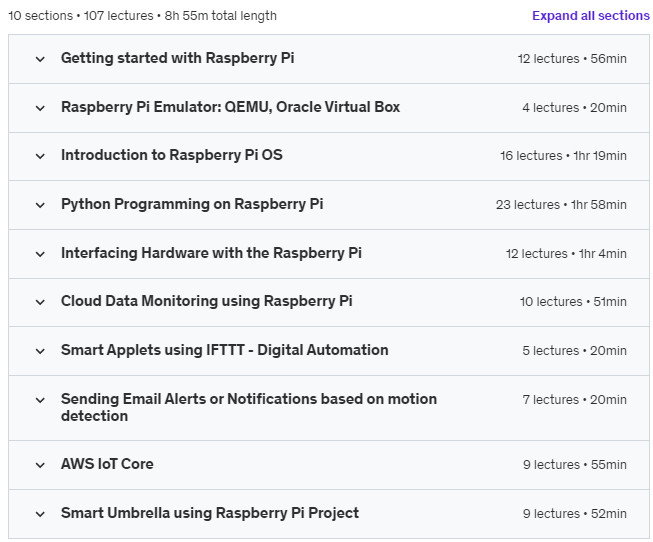Click the 23 lectures • 1hr 58min text

coord(561,205)
